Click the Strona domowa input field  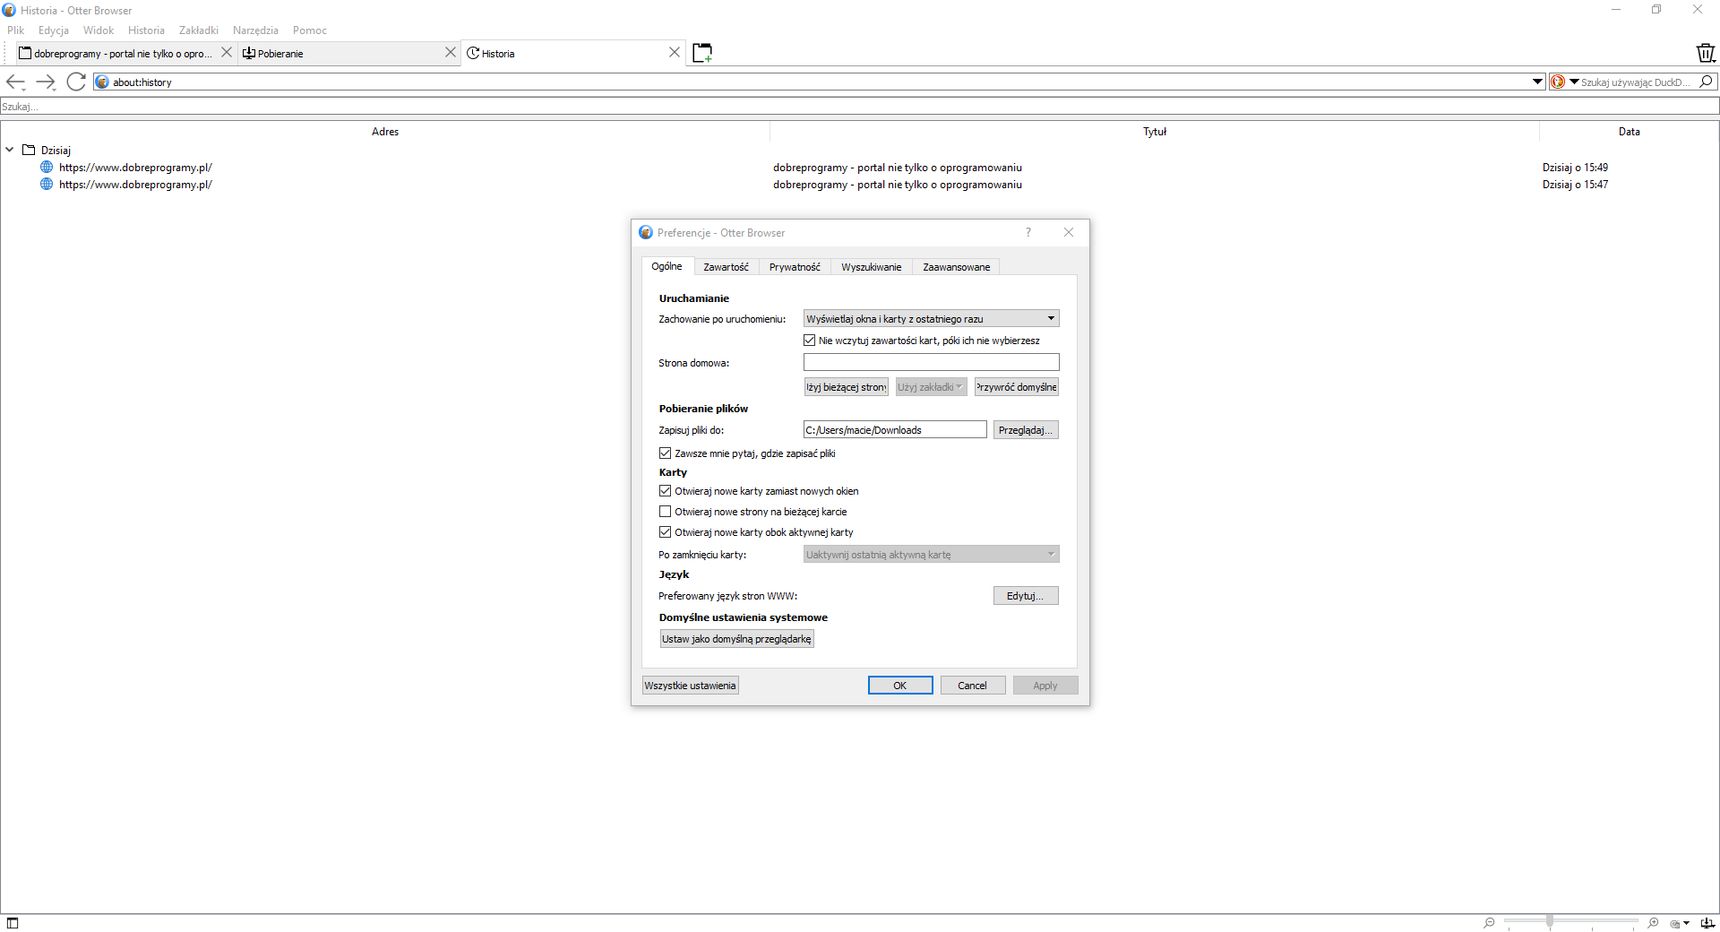pos(931,362)
